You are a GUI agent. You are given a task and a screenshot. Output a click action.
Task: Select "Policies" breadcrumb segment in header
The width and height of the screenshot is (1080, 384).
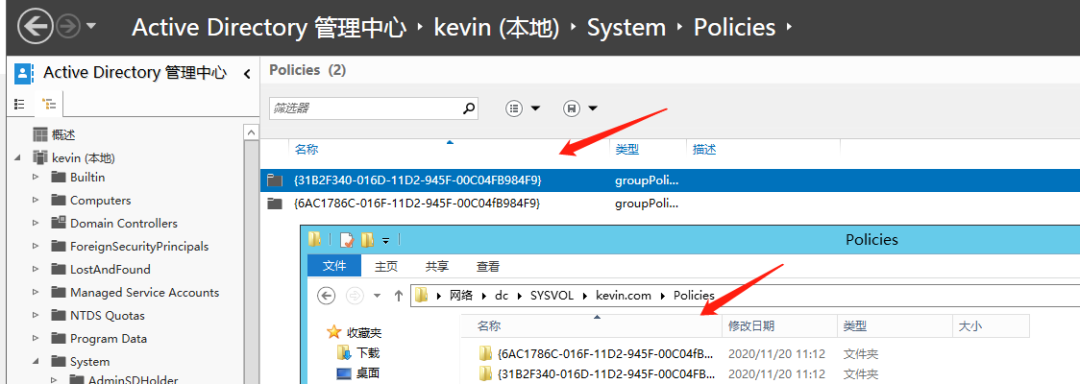[734, 28]
